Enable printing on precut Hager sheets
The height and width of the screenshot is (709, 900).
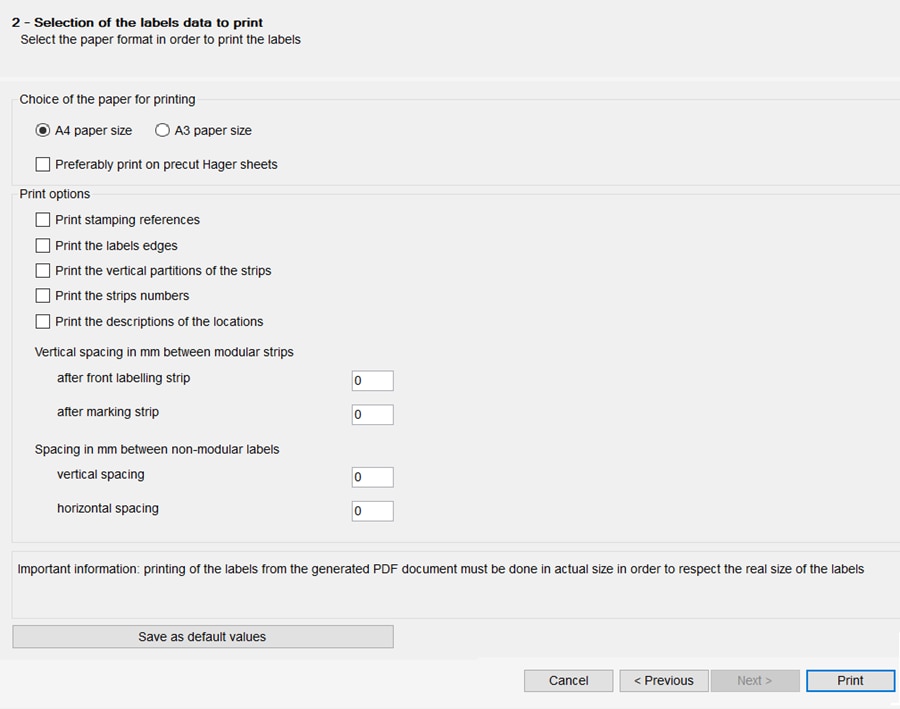point(42,164)
